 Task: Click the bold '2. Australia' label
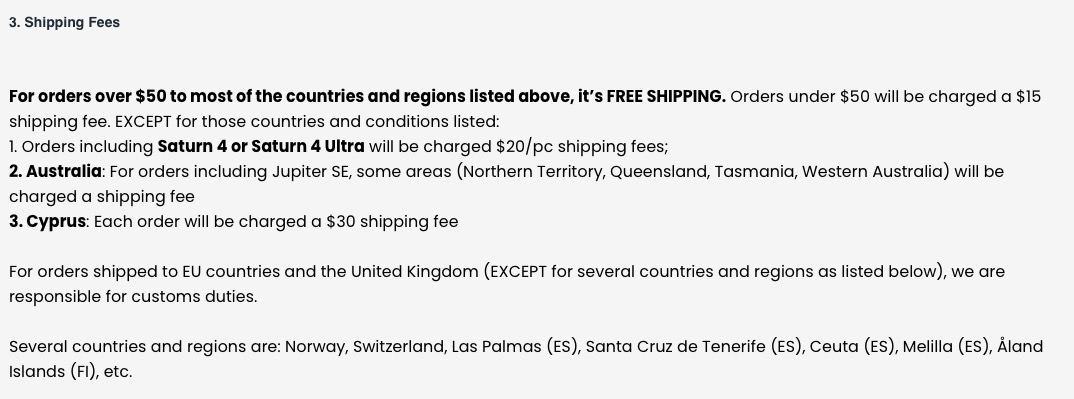(x=55, y=171)
